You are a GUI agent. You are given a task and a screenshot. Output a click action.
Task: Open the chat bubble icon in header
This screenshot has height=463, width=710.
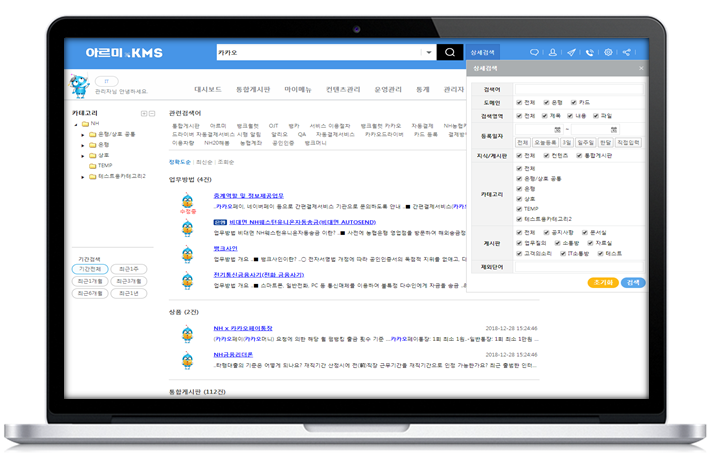click(x=535, y=52)
